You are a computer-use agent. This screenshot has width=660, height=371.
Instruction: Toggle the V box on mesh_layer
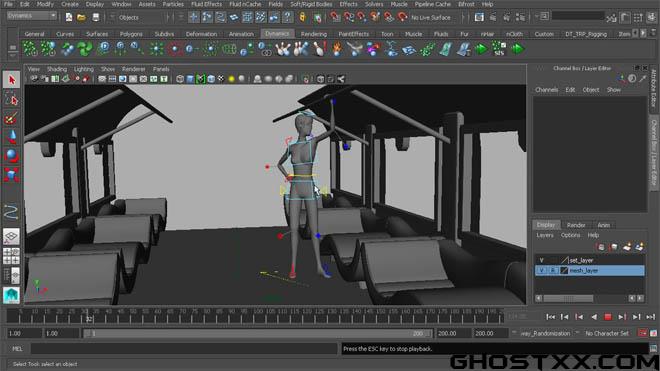(x=541, y=270)
